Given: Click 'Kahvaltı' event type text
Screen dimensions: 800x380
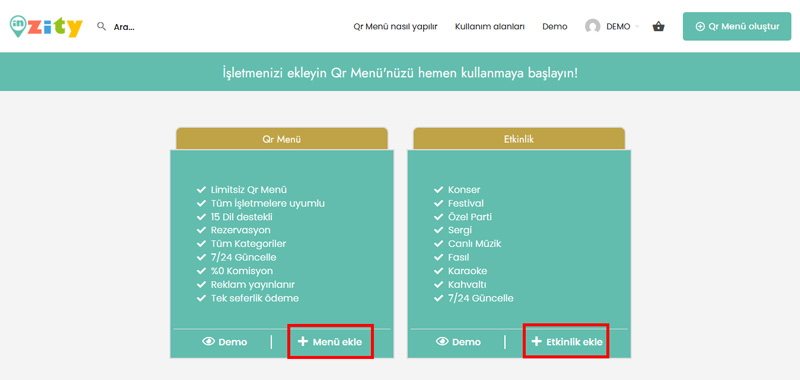Looking at the screenshot, I should pos(467,285).
